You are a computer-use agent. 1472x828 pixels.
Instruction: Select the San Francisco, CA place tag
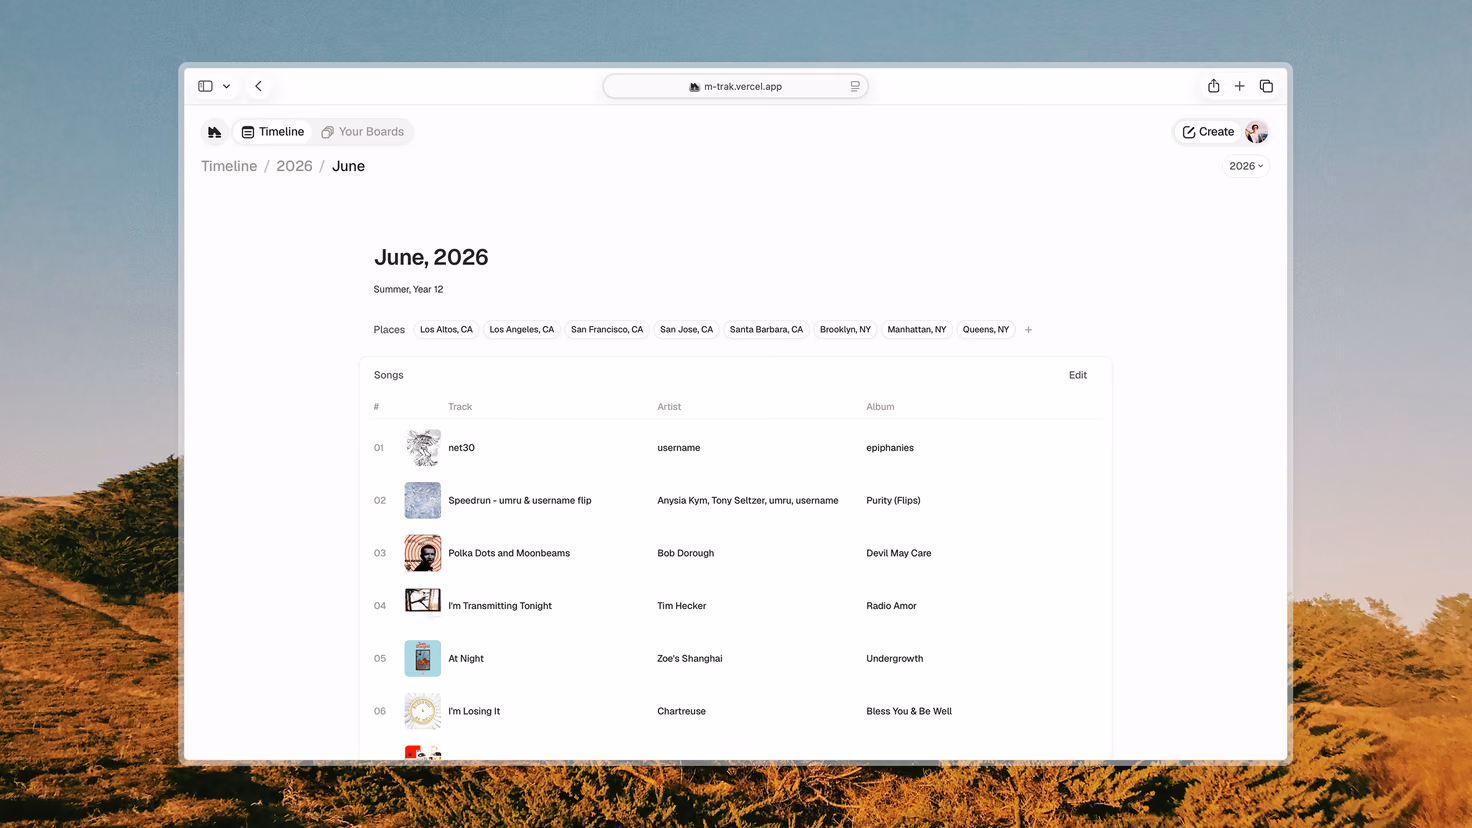607,329
